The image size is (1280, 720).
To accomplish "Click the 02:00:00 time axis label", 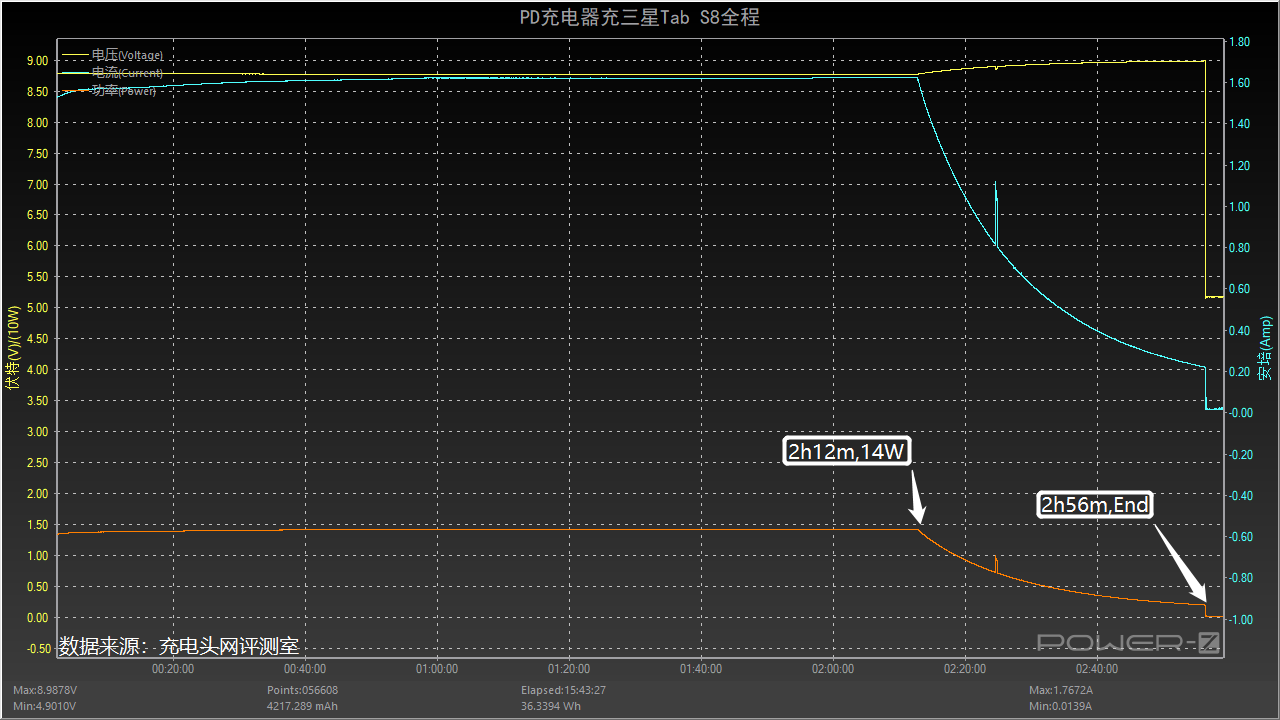I will click(x=833, y=669).
